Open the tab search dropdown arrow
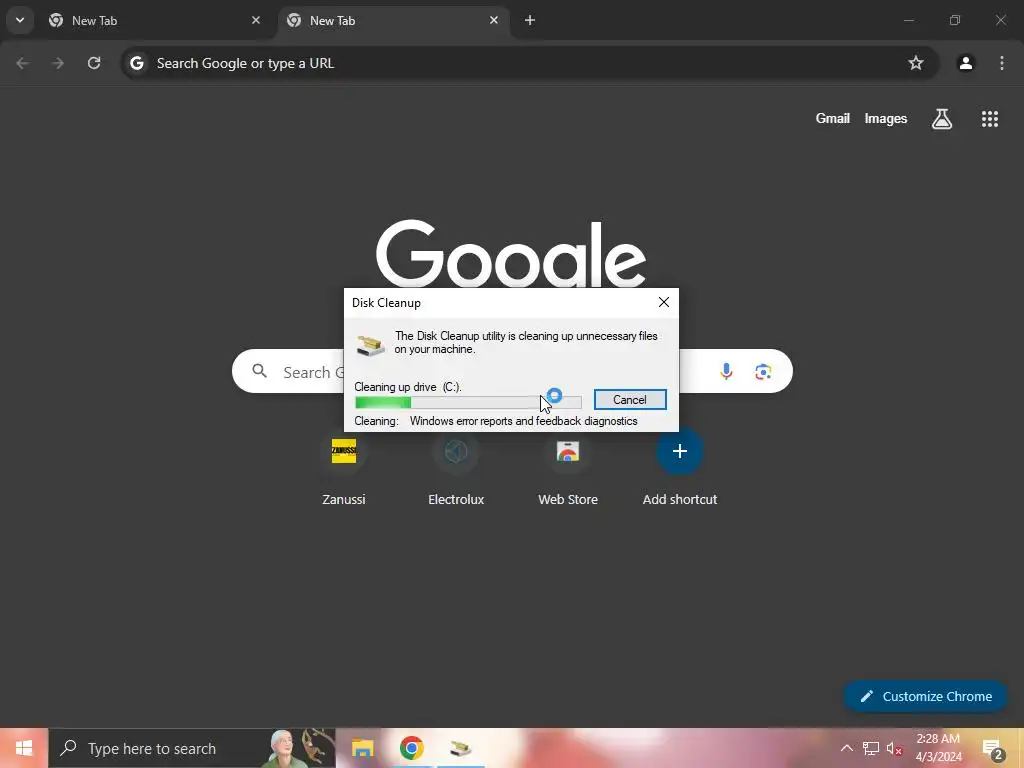Viewport: 1024px width, 768px height. 20,20
